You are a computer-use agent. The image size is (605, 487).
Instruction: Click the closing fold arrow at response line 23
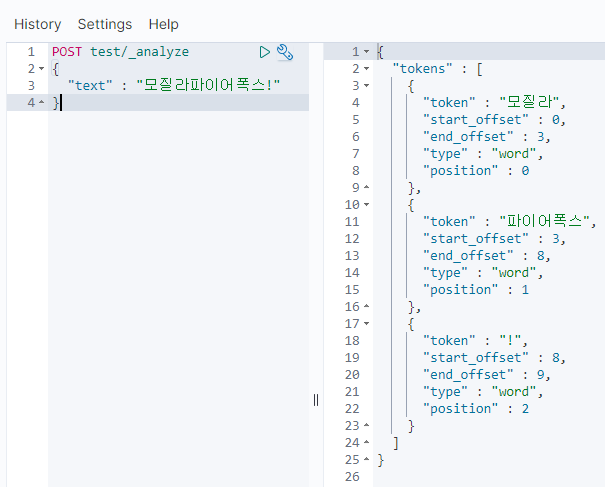pyautogui.click(x=366, y=425)
